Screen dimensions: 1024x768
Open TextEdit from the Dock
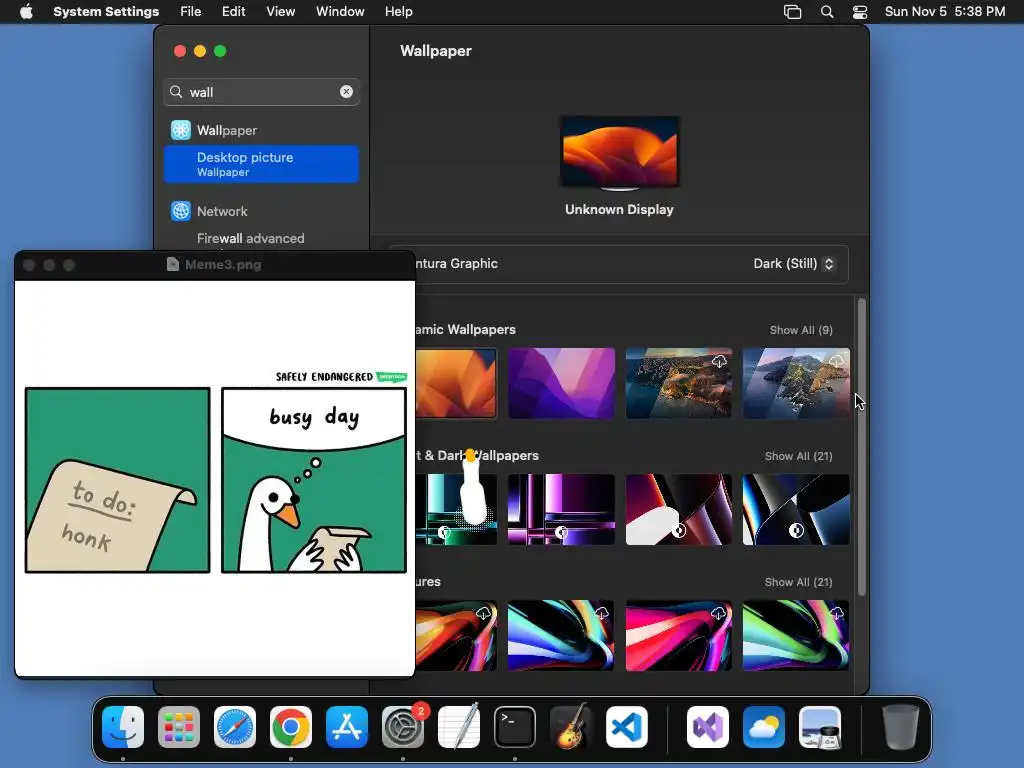458,727
